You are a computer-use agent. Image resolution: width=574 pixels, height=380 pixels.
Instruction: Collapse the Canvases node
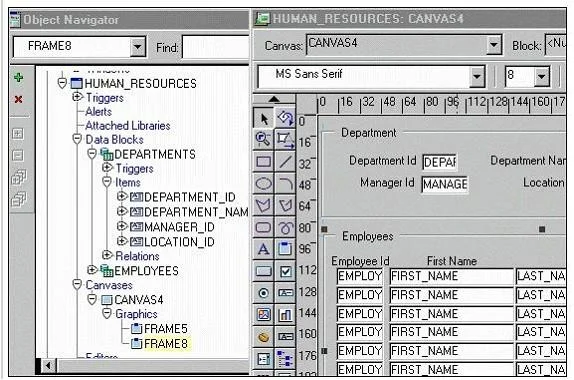point(77,285)
